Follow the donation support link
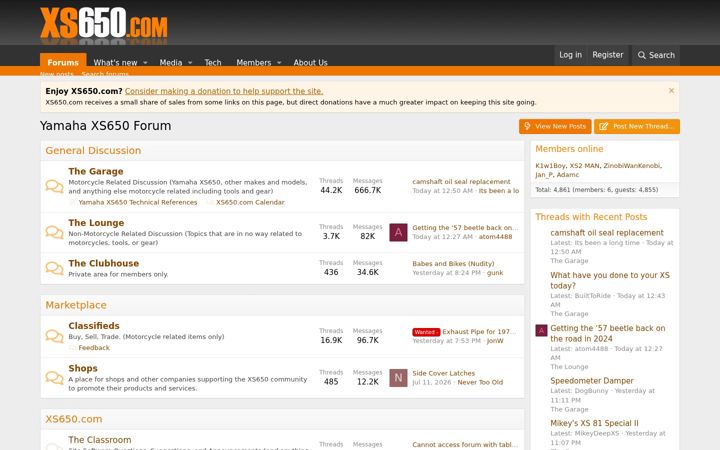This screenshot has width=720, height=450. [224, 91]
